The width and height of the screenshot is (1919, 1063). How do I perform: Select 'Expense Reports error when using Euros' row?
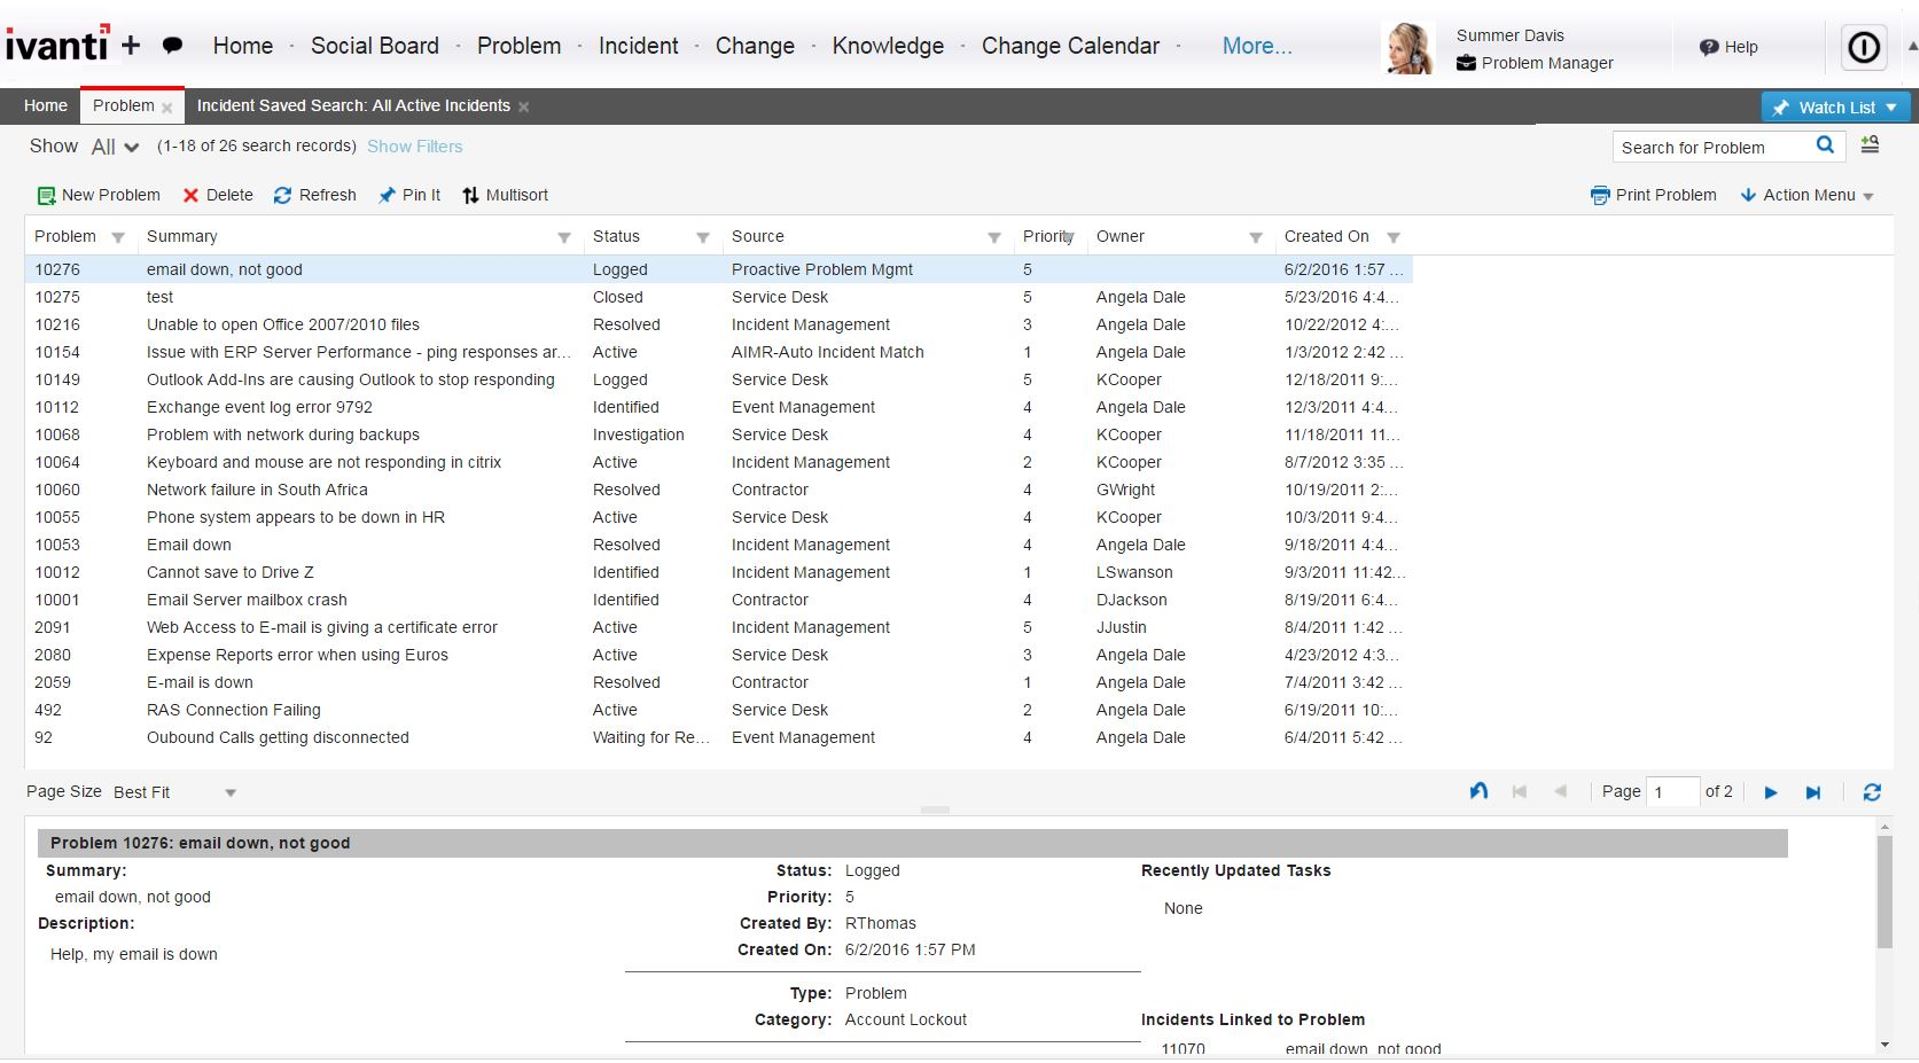pyautogui.click(x=718, y=655)
